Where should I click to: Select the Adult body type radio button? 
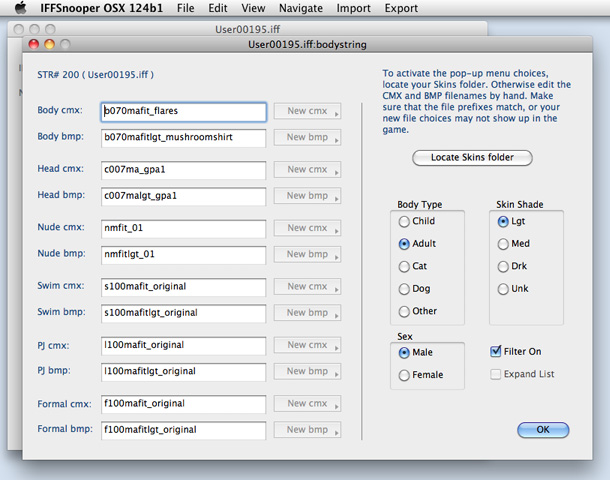point(404,243)
